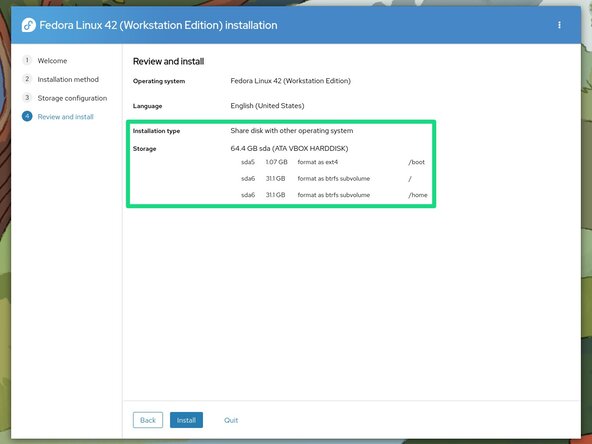The image size is (592, 444).
Task: Click the Back button
Action: point(148,420)
